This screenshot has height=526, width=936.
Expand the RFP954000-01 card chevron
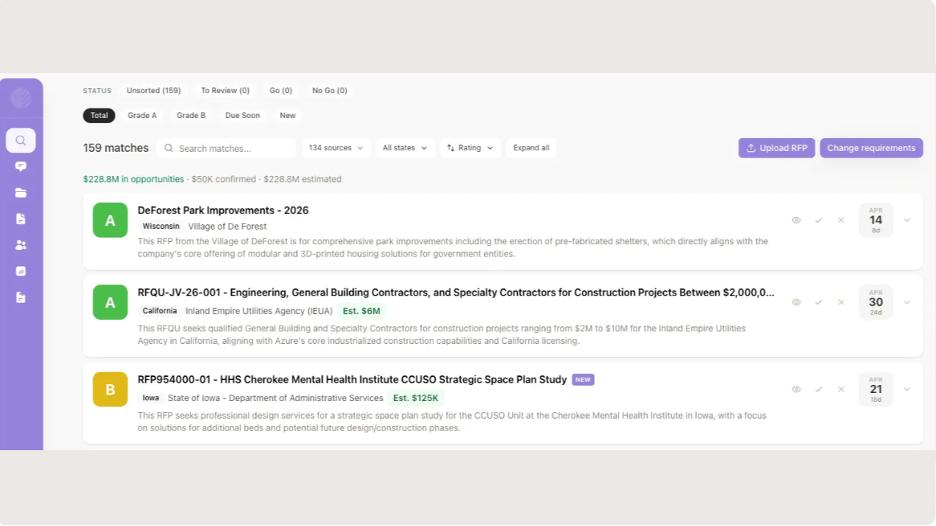(x=907, y=389)
